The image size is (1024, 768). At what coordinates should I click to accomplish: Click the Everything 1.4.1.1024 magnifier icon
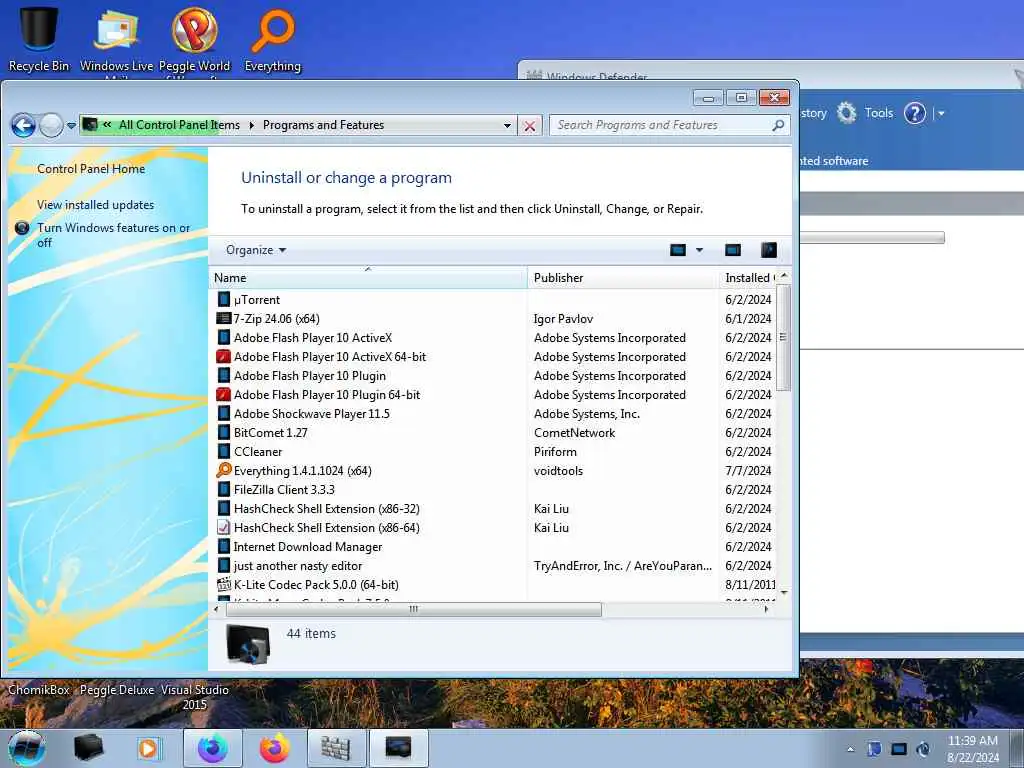[x=223, y=470]
